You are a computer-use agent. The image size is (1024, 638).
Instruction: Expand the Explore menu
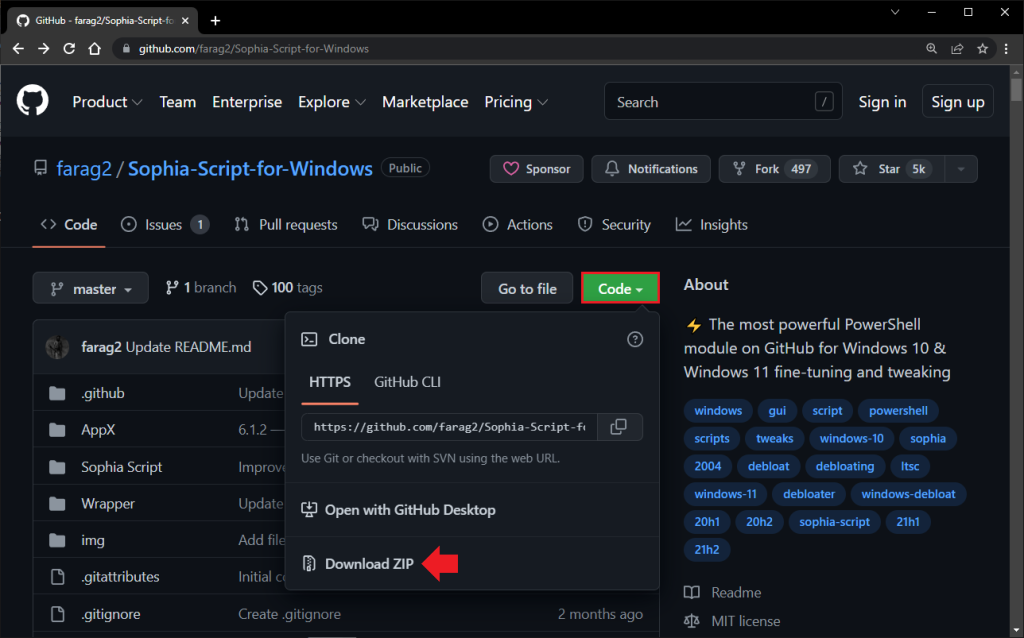[x=332, y=102]
